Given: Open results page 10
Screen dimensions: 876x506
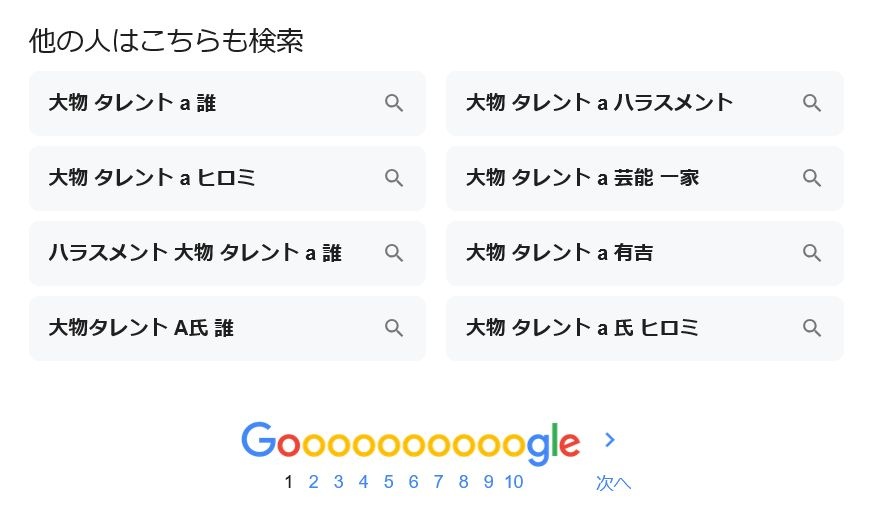Looking at the screenshot, I should (513, 482).
